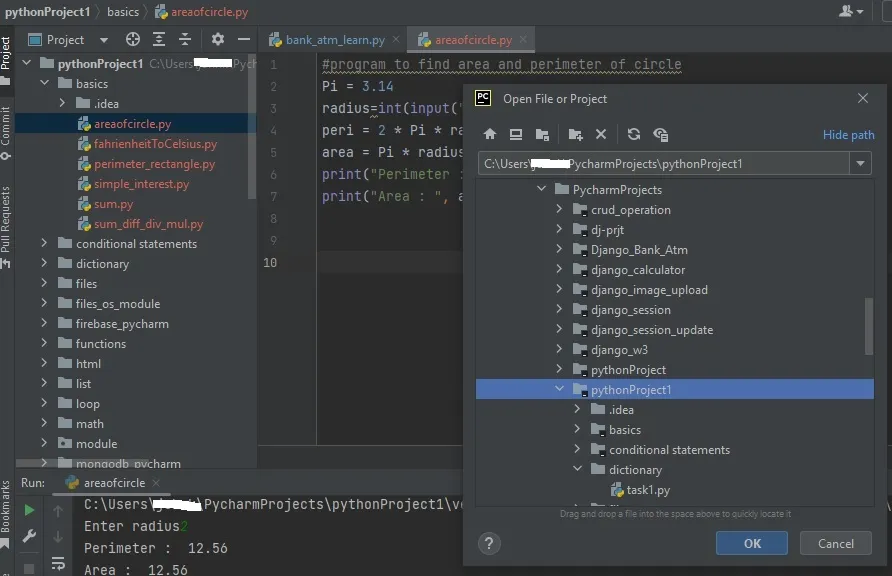Open the Commit tool window tab
The height and width of the screenshot is (576, 892).
(x=6, y=133)
